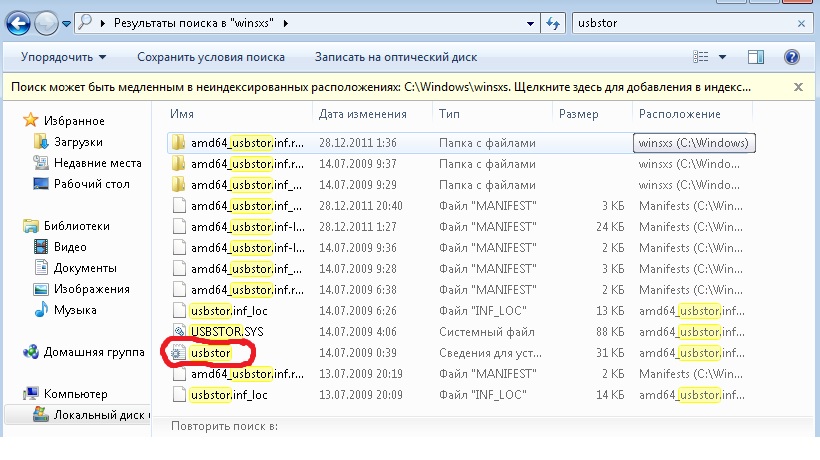Click Записать на оптический диск
This screenshot has width=820, height=460.
pyautogui.click(x=395, y=57)
